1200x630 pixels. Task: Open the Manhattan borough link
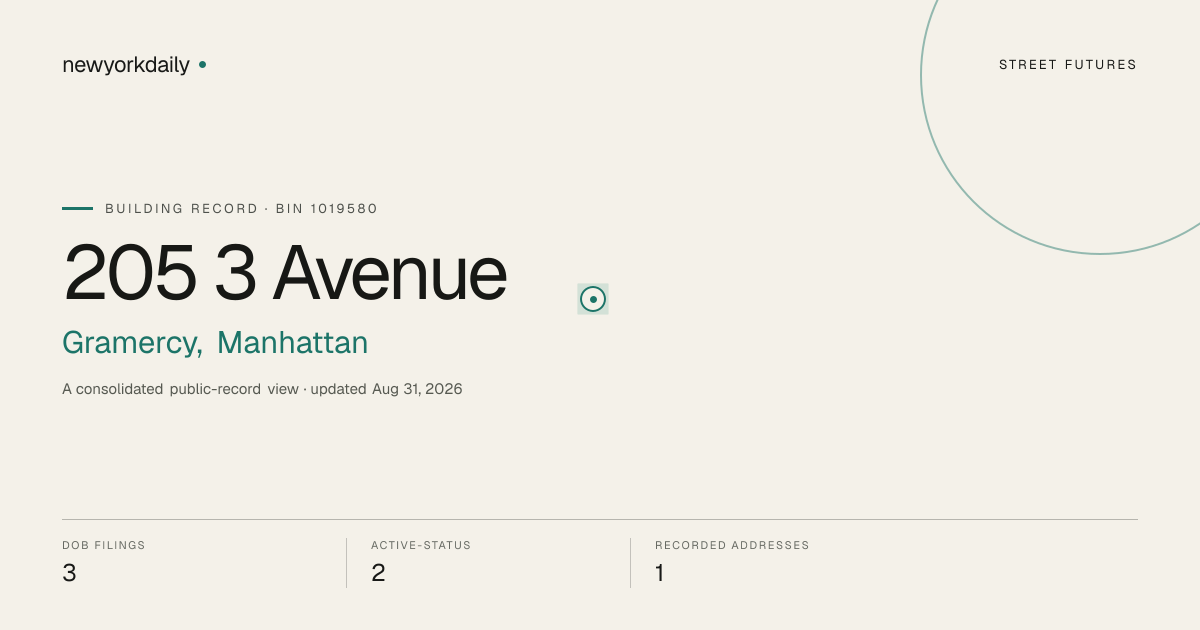(x=293, y=343)
